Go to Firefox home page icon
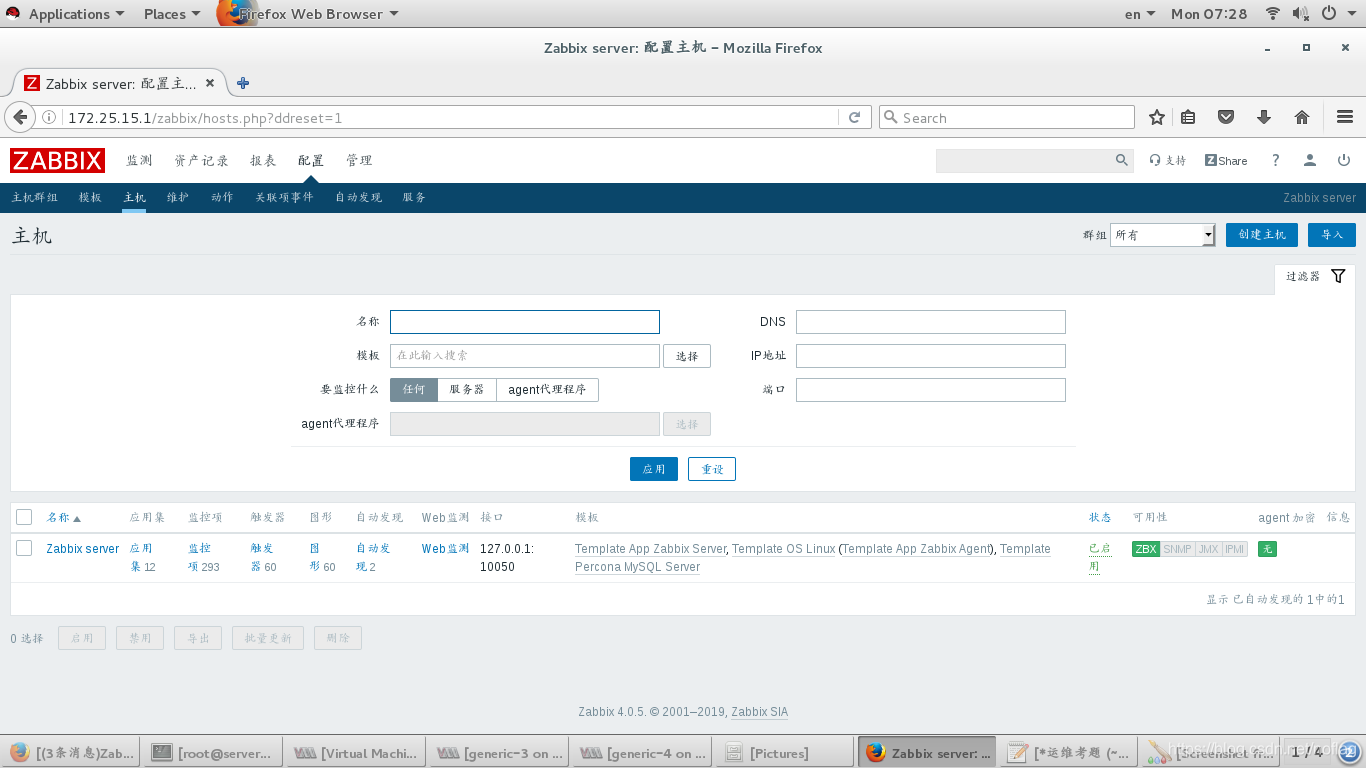Screen dimensions: 1366x768 click(x=1302, y=117)
